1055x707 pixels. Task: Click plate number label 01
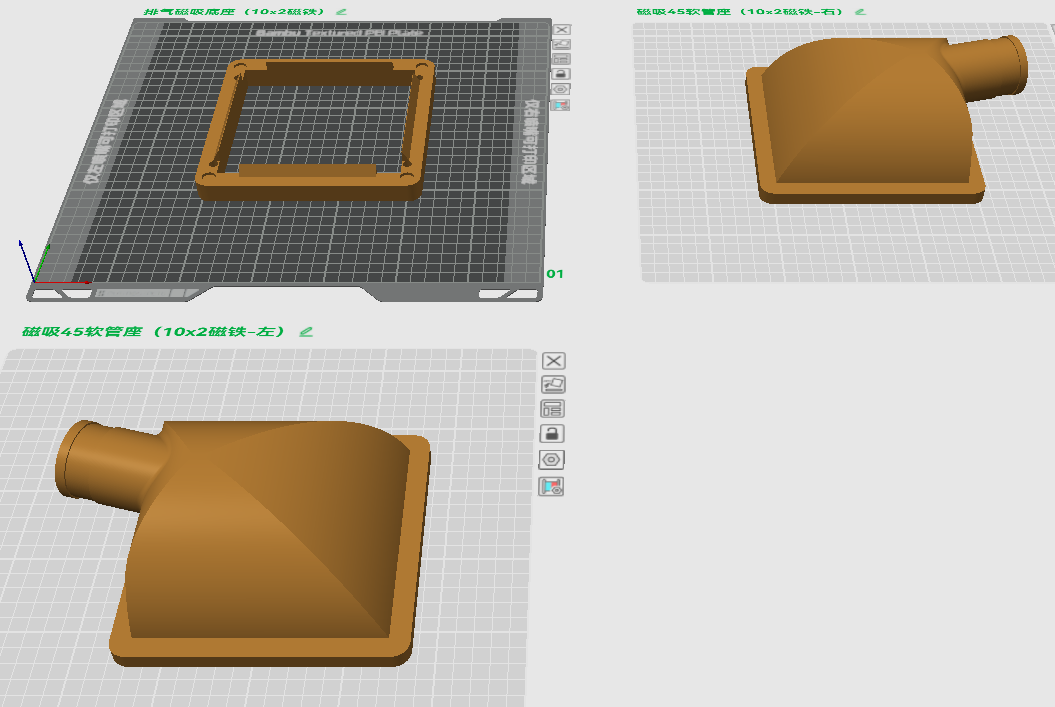[x=555, y=274]
